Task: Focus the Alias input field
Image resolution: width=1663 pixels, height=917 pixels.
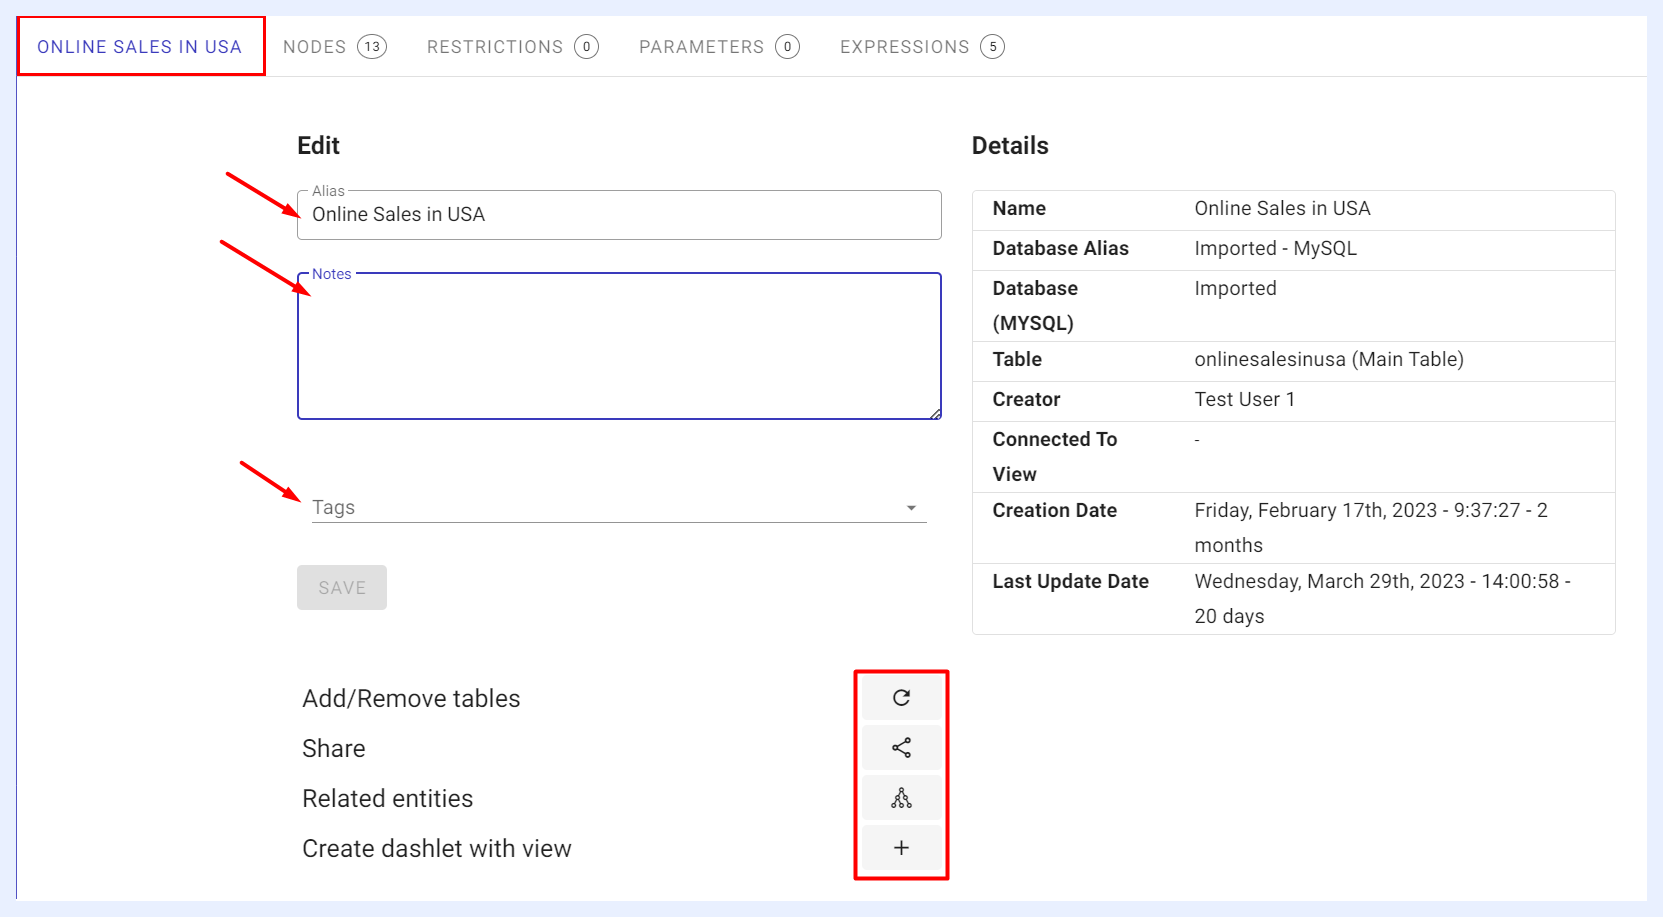Action: pos(619,215)
